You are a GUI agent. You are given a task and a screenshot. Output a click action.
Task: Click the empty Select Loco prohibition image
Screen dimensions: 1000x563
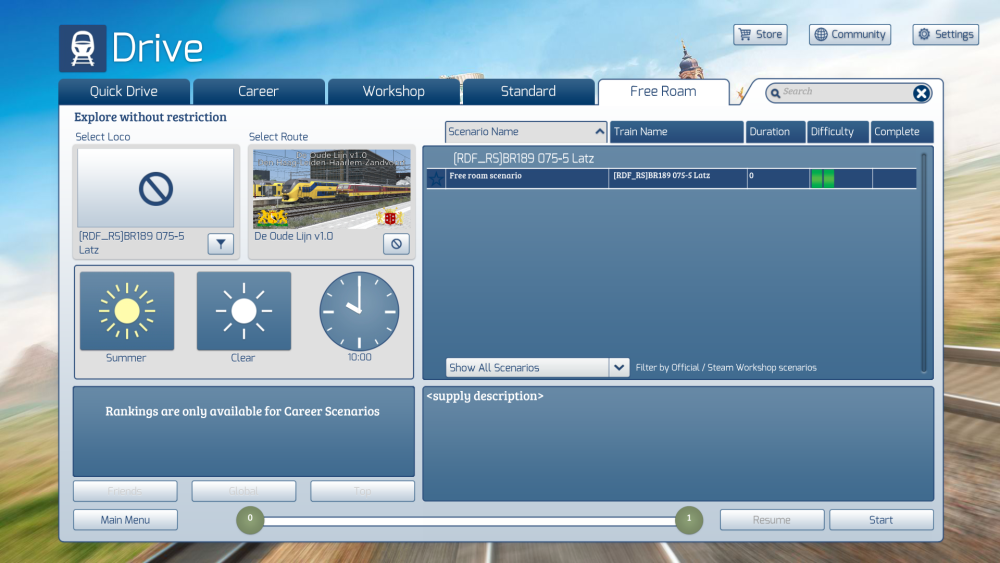[156, 188]
